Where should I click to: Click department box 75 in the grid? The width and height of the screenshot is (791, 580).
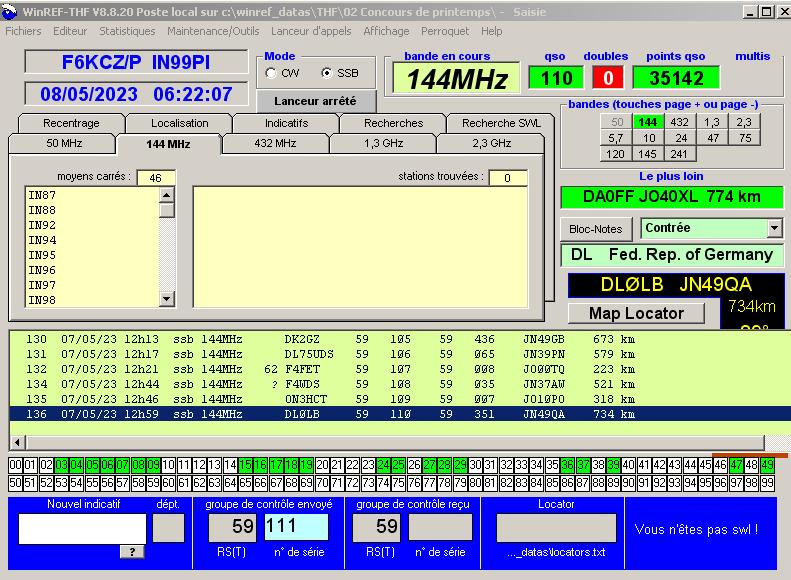coord(399,483)
